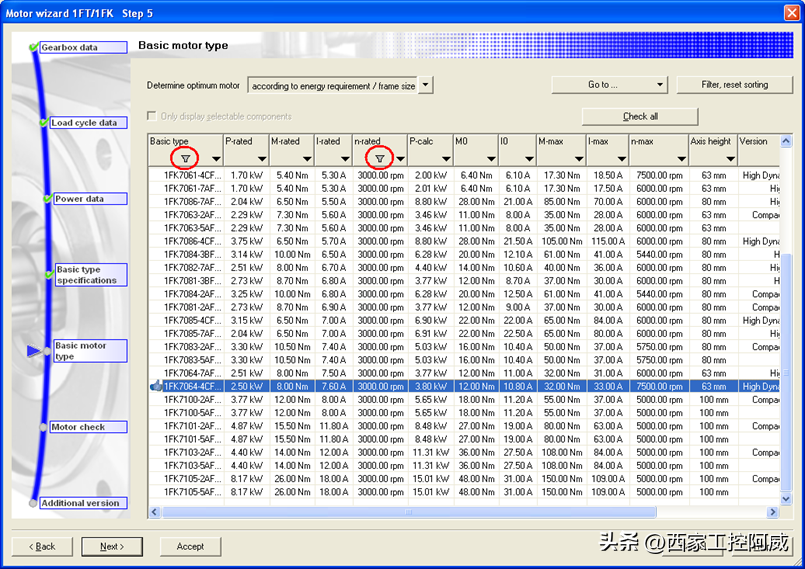
Task: Expand the P-rated column sort arrow
Action: pyautogui.click(x=259, y=158)
